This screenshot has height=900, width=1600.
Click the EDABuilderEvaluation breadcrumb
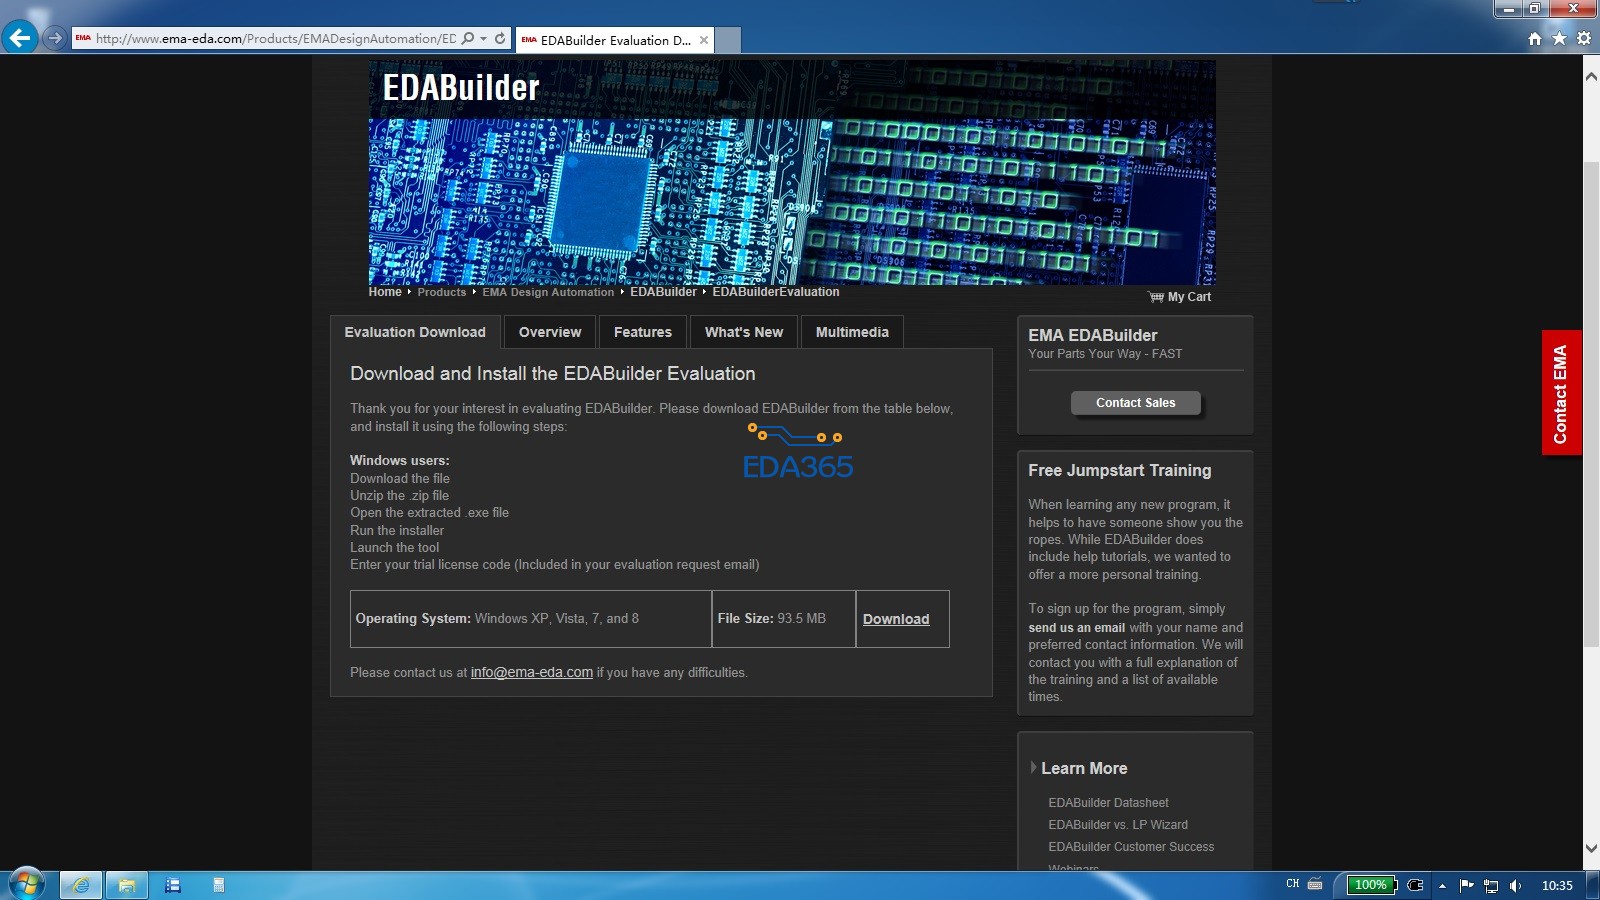(776, 292)
